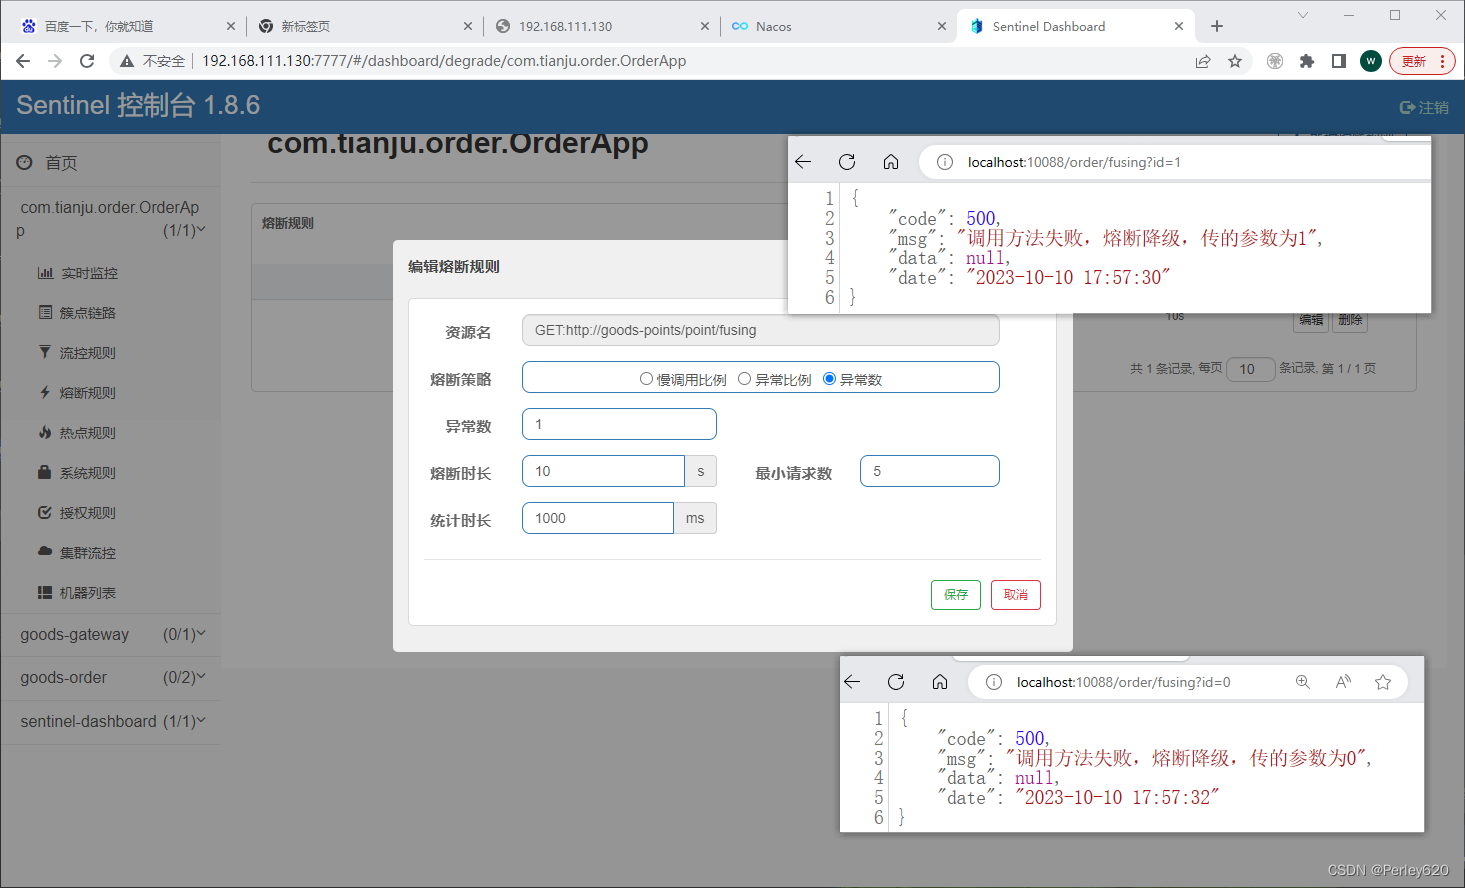The width and height of the screenshot is (1465, 888).
Task: Close the Nacos browser tab
Action: pyautogui.click(x=942, y=26)
